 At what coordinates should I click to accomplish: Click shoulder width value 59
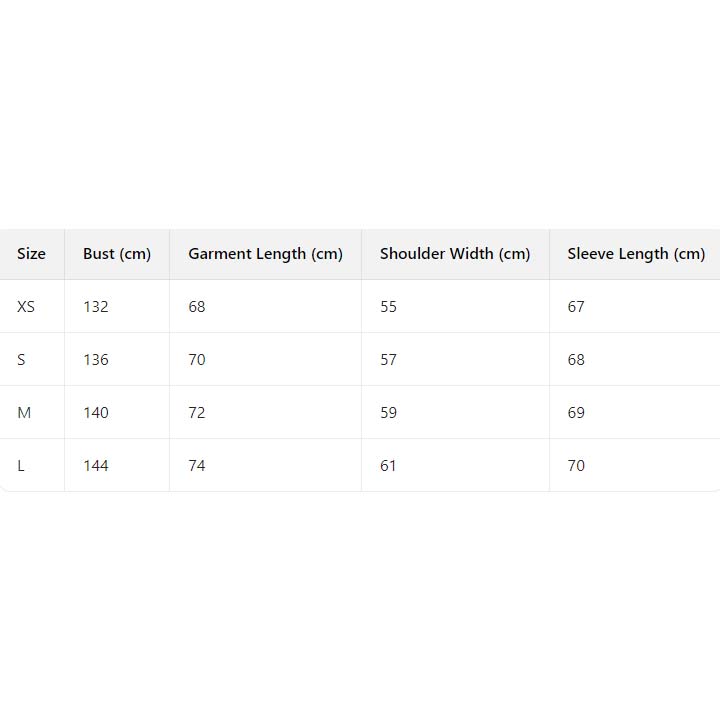coord(389,413)
